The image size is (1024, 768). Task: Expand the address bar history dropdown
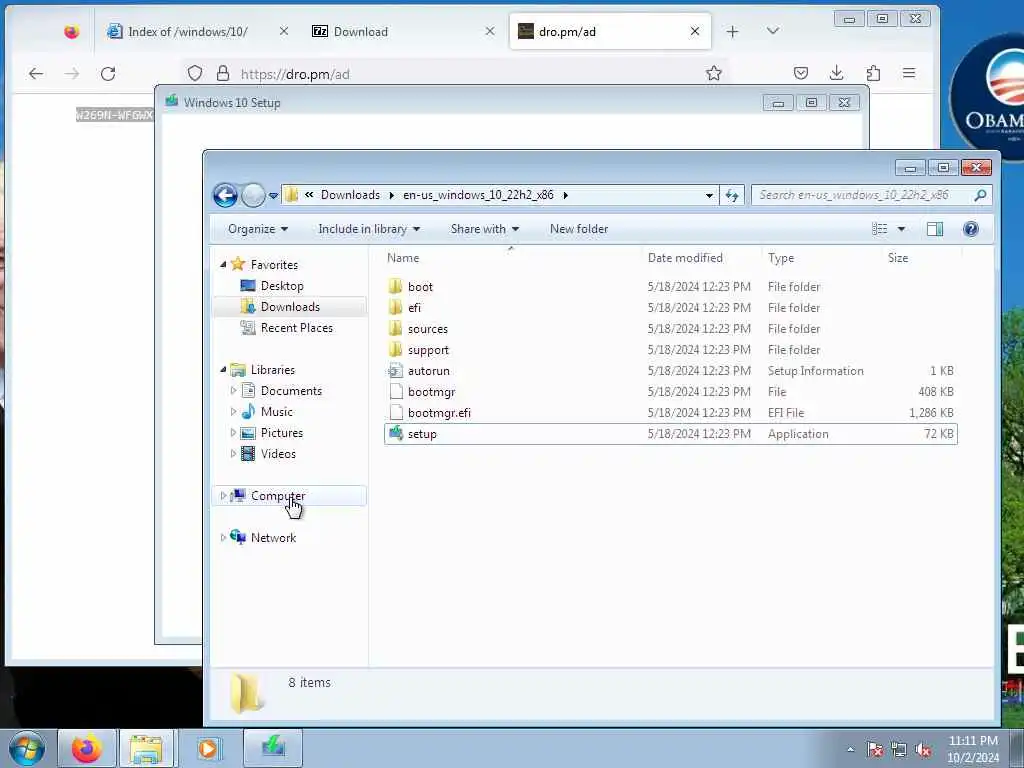[709, 195]
